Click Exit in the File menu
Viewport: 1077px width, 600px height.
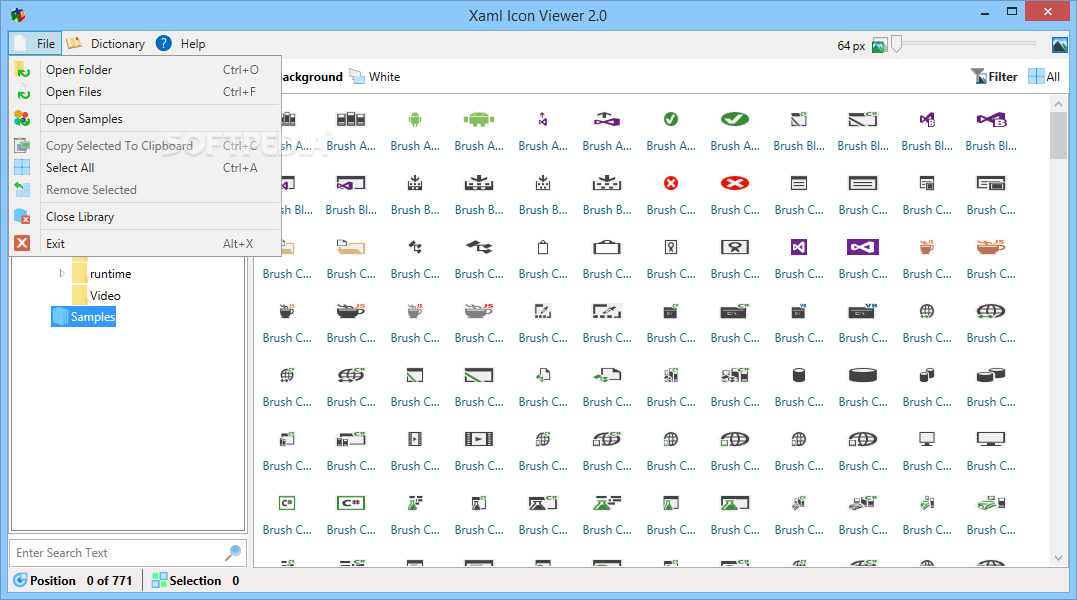146,244
